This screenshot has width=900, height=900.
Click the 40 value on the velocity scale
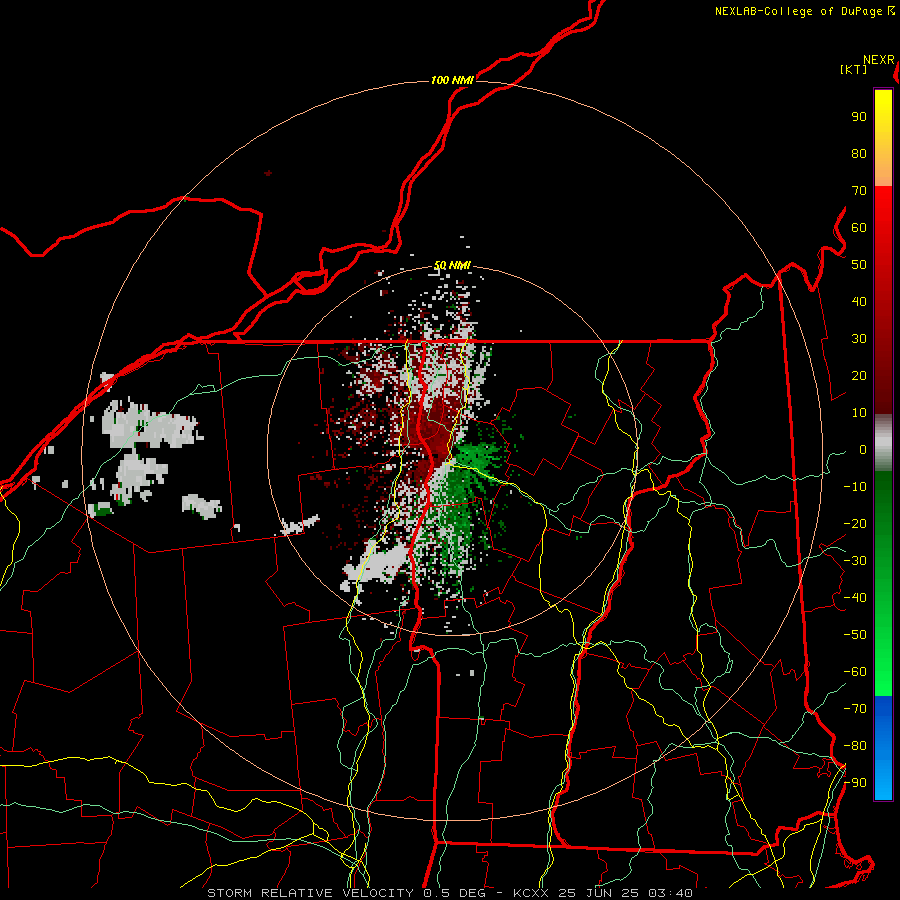tap(859, 302)
